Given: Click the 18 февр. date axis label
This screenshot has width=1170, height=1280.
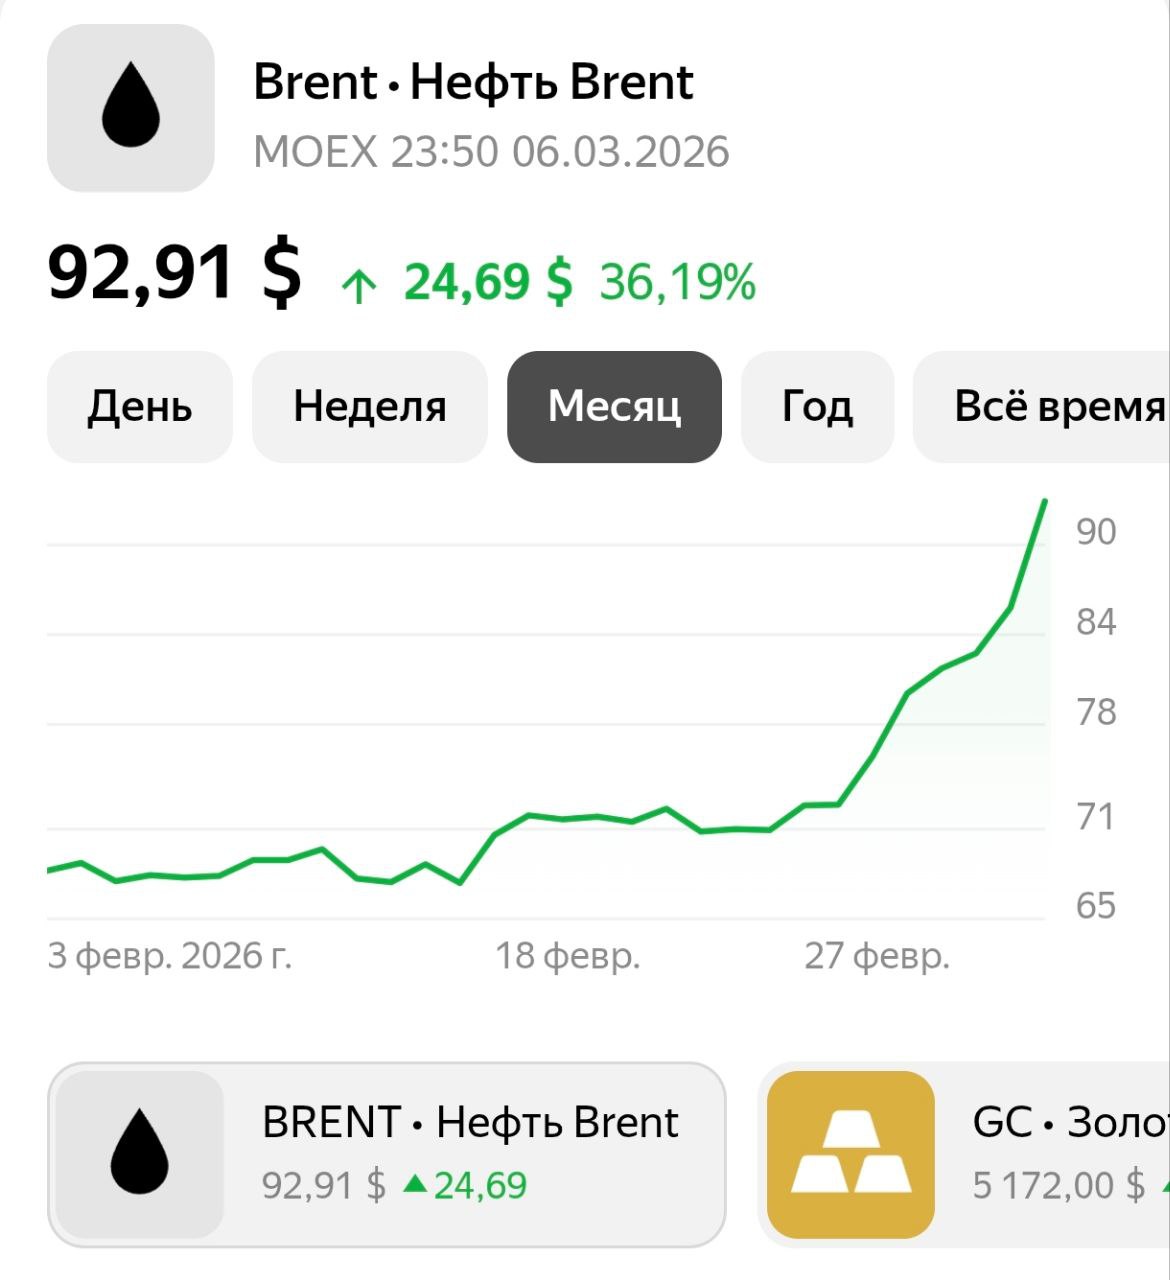Looking at the screenshot, I should click(567, 956).
